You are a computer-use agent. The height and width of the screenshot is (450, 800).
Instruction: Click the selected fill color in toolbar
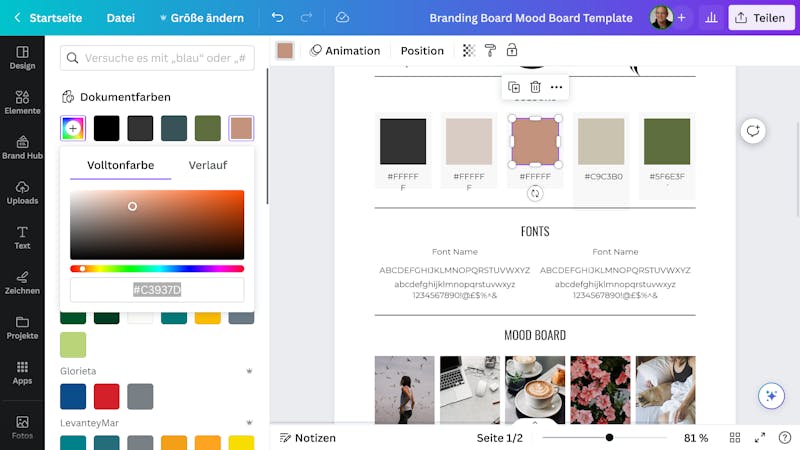click(285, 51)
